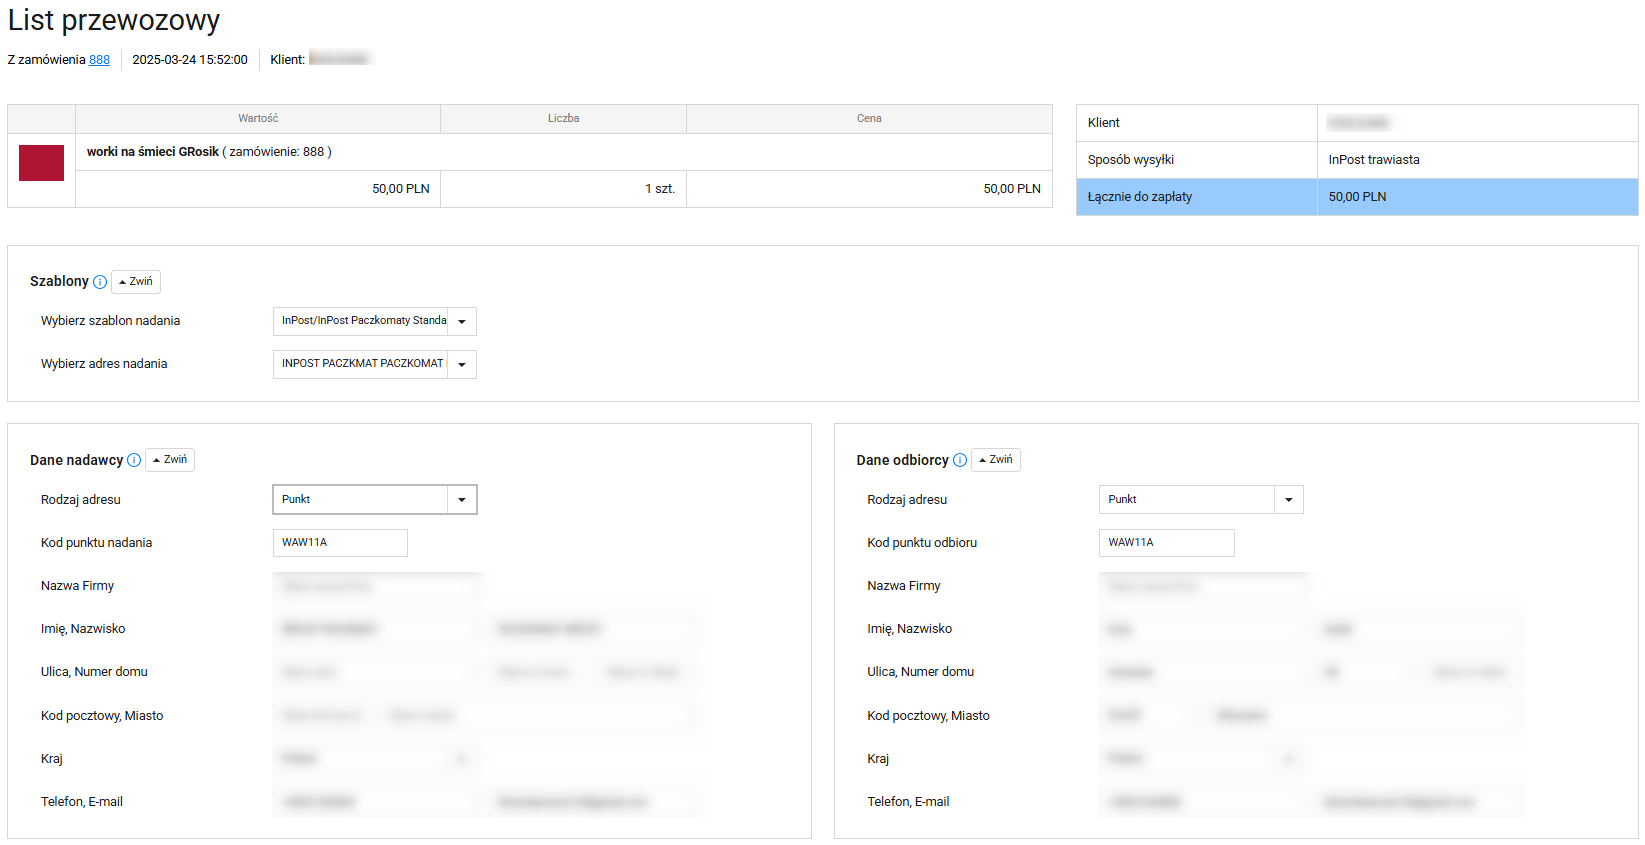Open the recipient Kraj dropdown
The width and height of the screenshot is (1645, 845).
click(1201, 759)
